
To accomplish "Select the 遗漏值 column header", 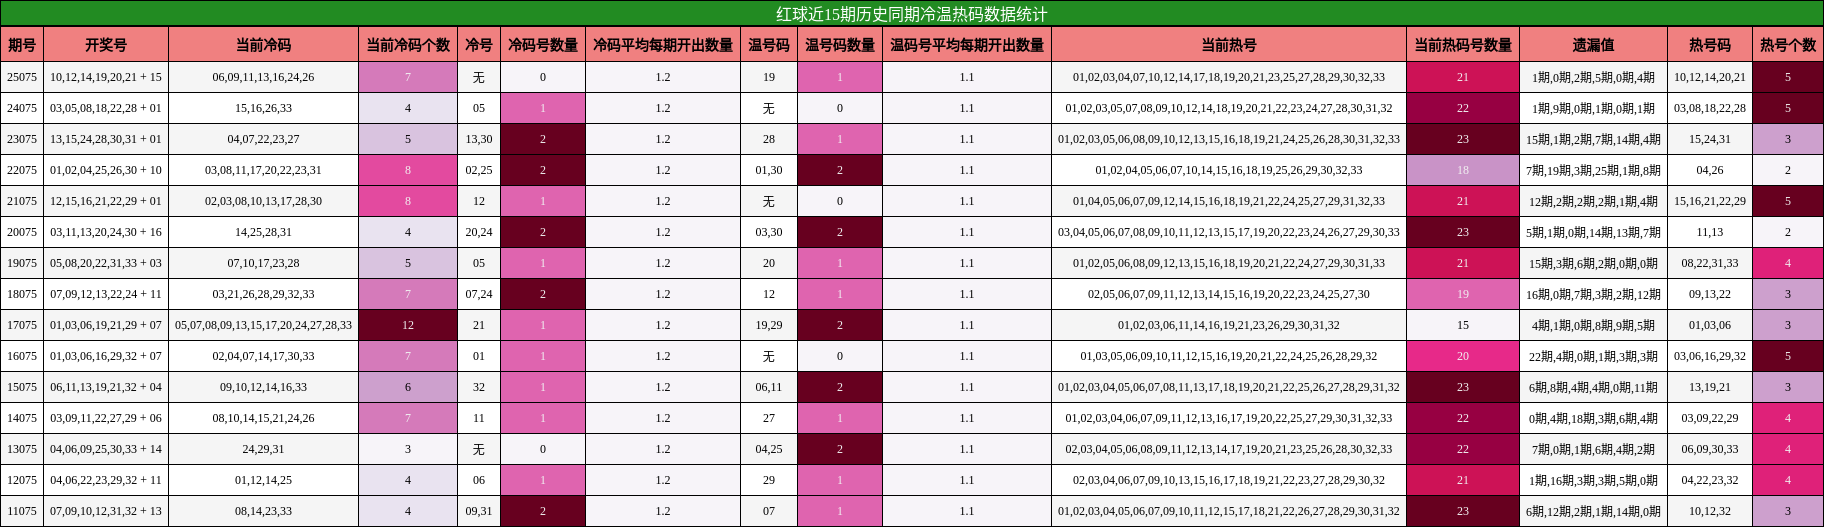I will (x=1593, y=45).
